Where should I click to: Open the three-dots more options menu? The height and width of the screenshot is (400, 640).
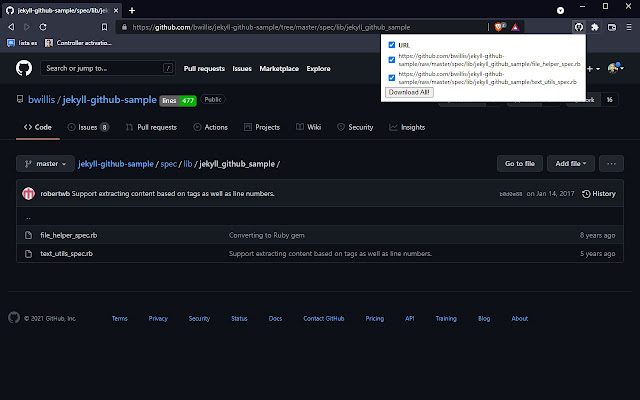click(x=611, y=164)
